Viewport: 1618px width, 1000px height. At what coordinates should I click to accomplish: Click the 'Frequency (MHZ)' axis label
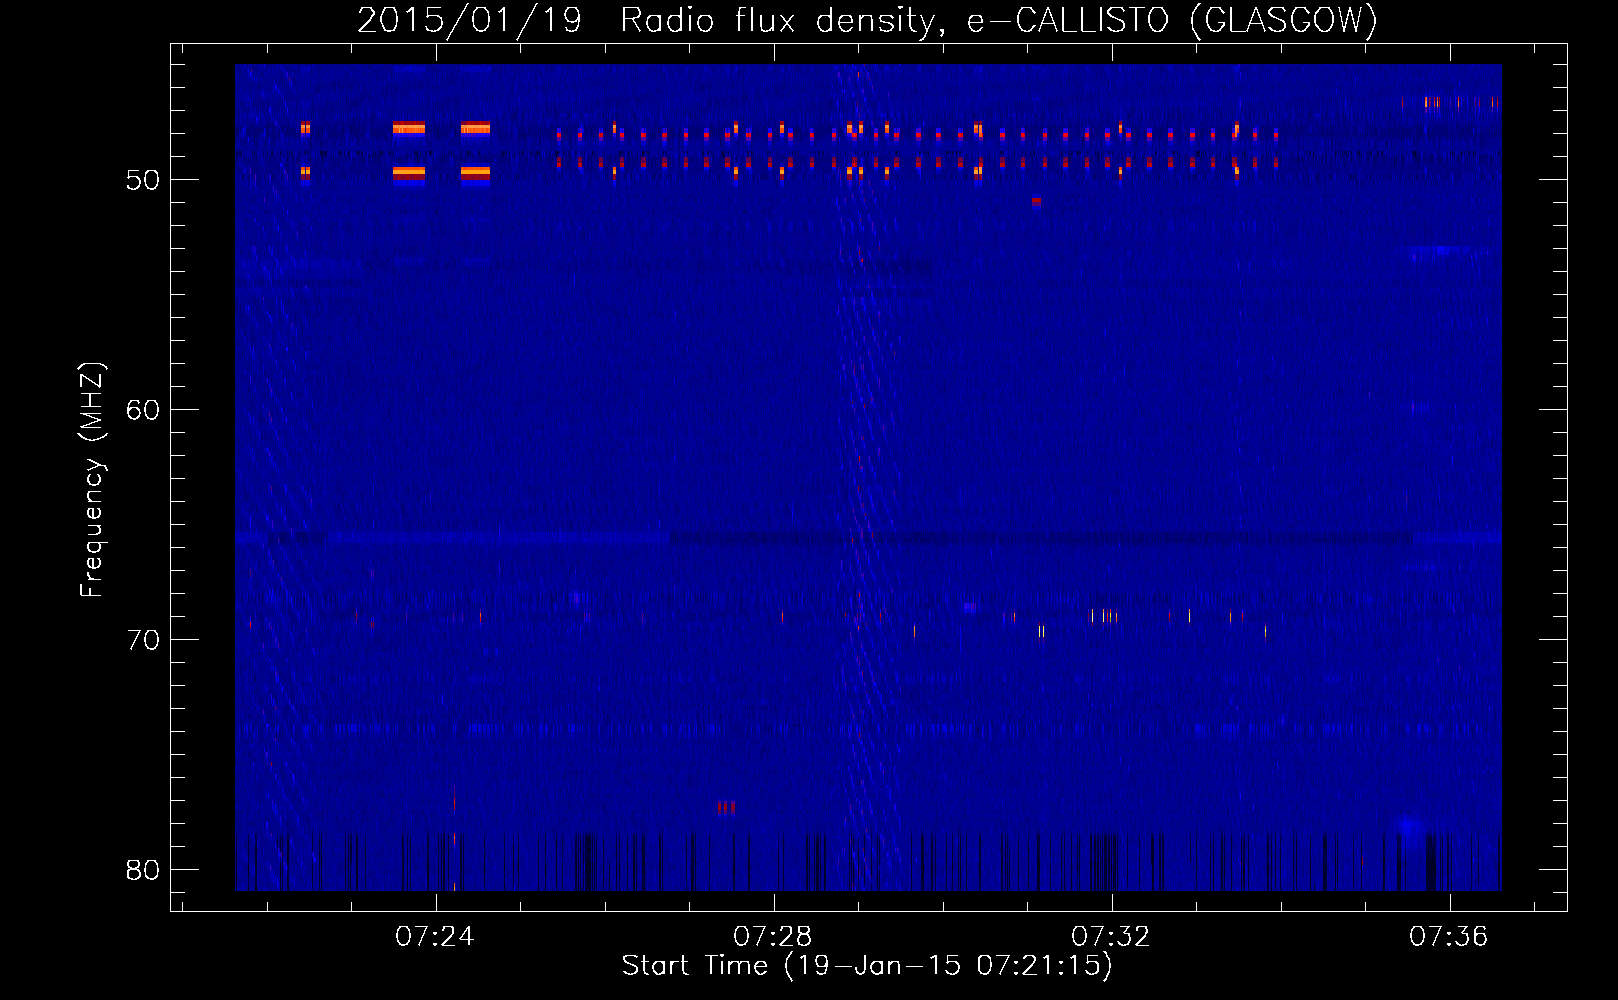tap(91, 480)
